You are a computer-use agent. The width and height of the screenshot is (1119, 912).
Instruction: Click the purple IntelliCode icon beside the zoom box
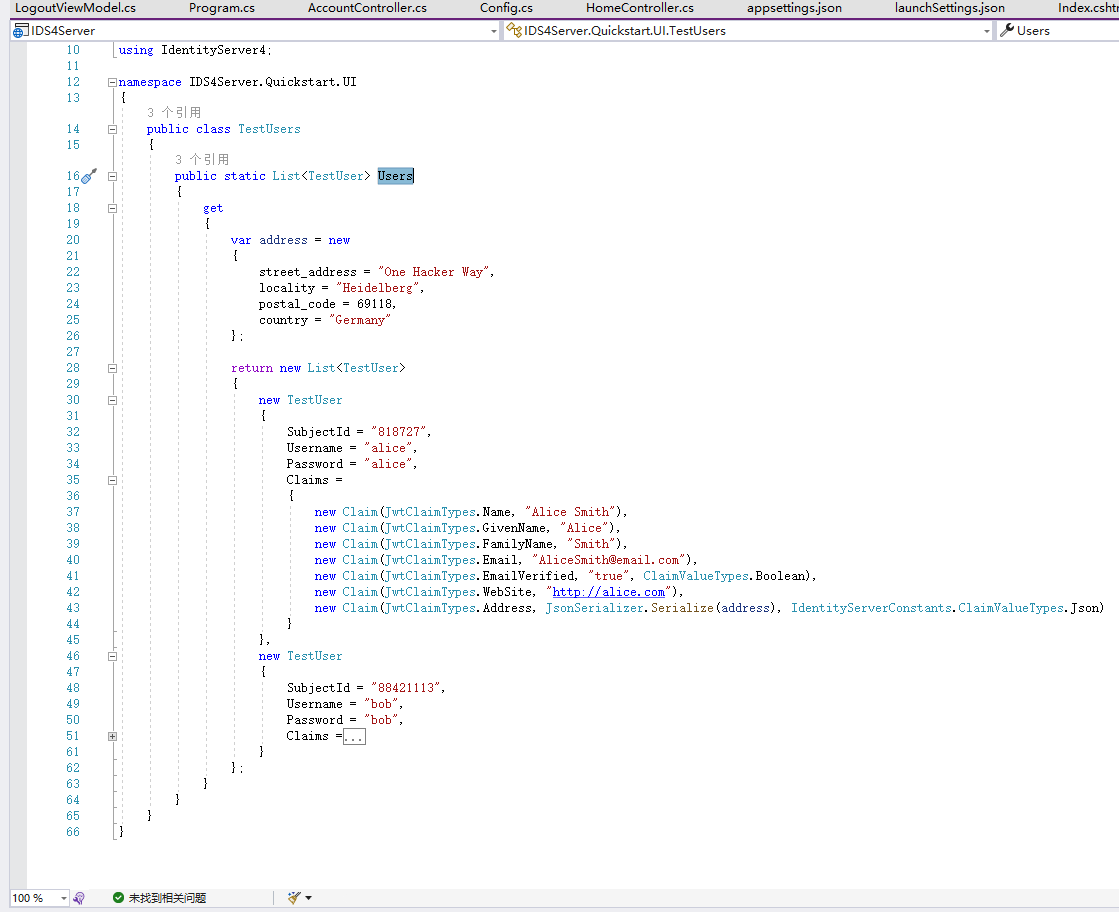click(x=80, y=898)
